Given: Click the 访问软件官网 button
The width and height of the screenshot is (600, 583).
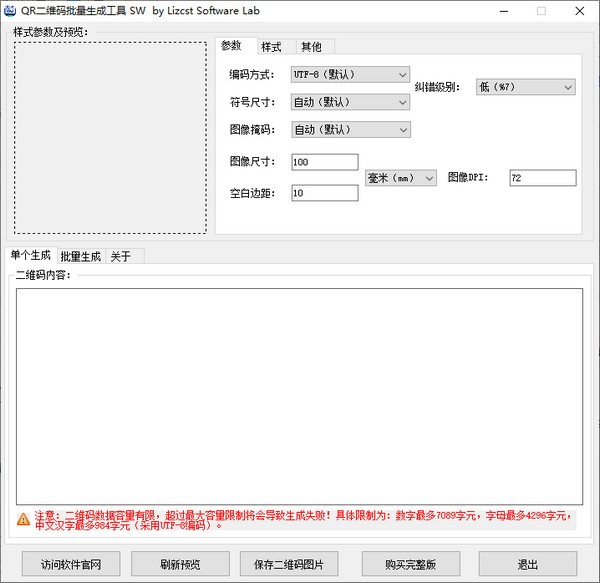Looking at the screenshot, I should [71, 564].
